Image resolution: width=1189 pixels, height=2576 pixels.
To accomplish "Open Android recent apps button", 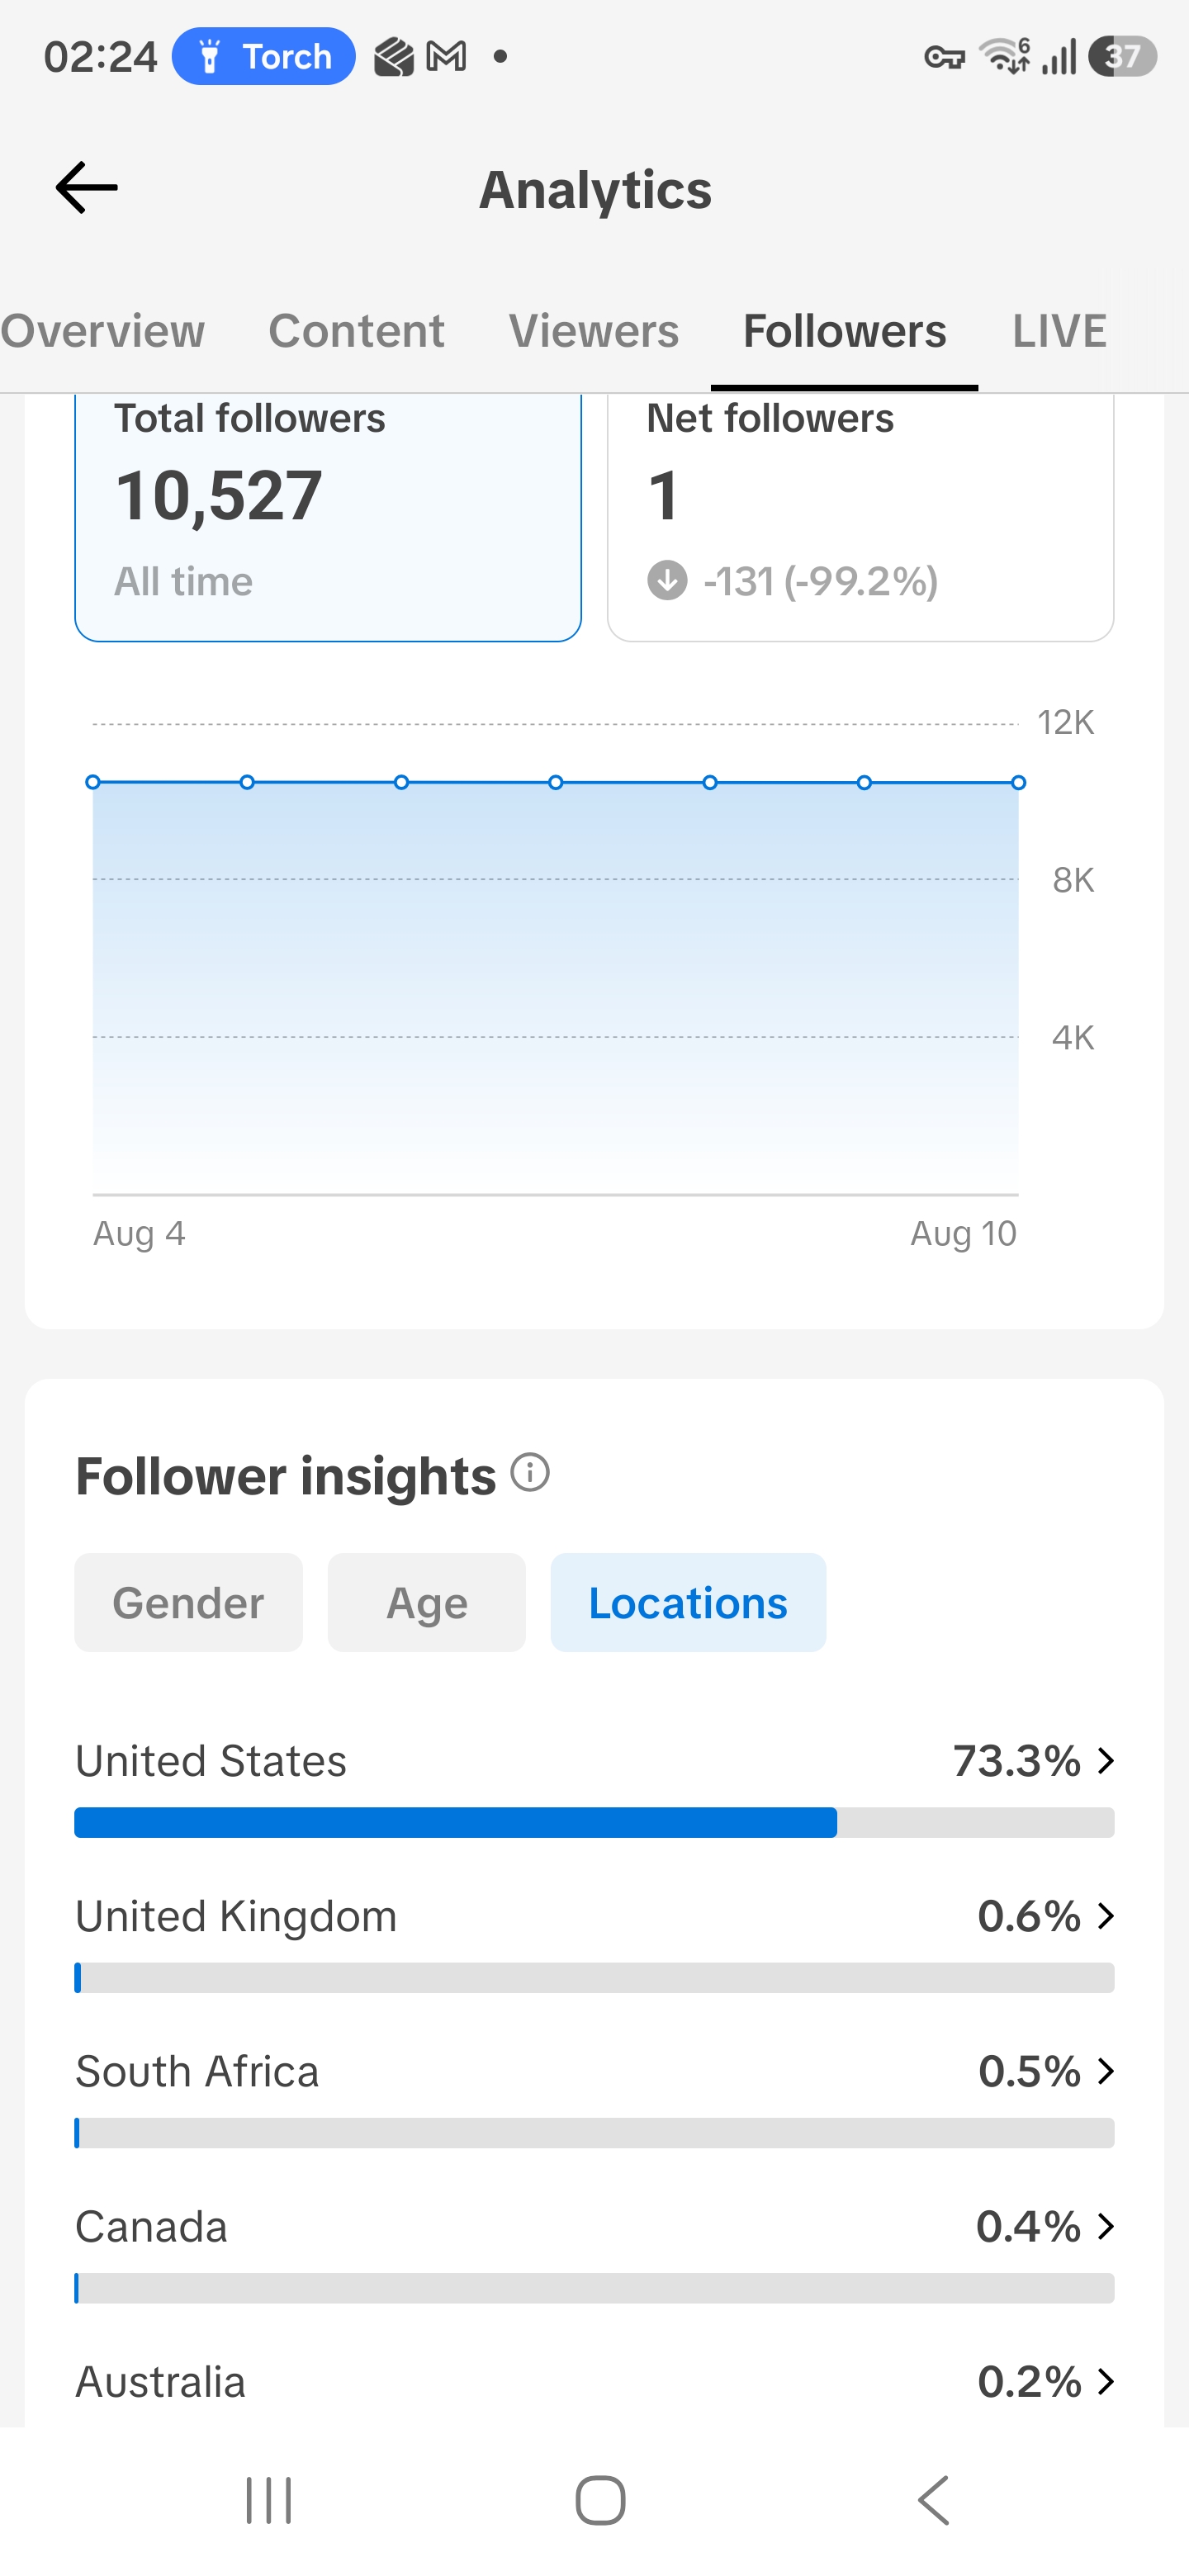I will tap(269, 2501).
